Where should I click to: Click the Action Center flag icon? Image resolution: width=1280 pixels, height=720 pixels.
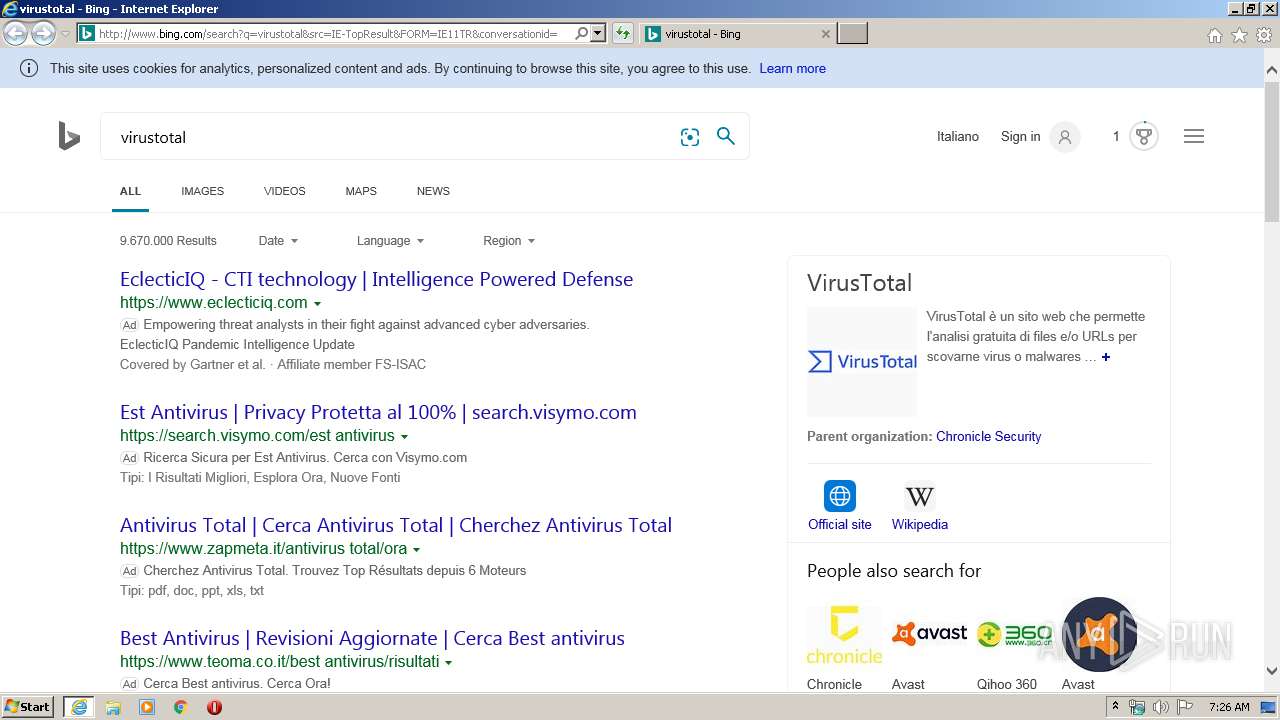click(x=1184, y=707)
